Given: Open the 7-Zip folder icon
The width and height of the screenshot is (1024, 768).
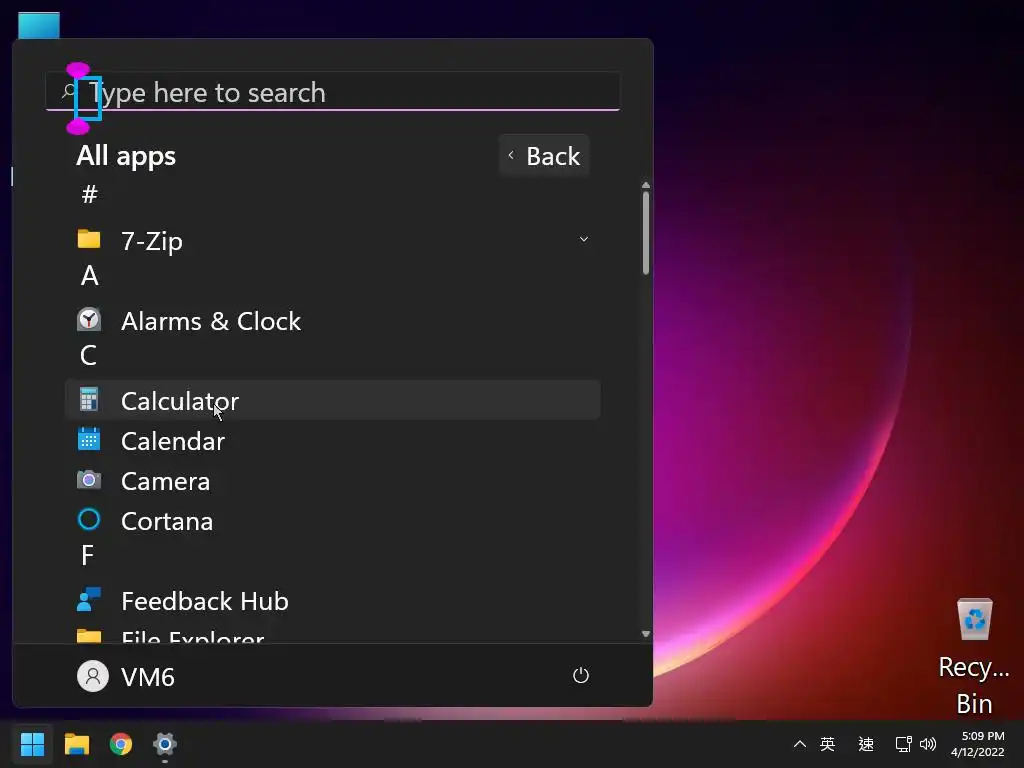Looking at the screenshot, I should (x=89, y=239).
